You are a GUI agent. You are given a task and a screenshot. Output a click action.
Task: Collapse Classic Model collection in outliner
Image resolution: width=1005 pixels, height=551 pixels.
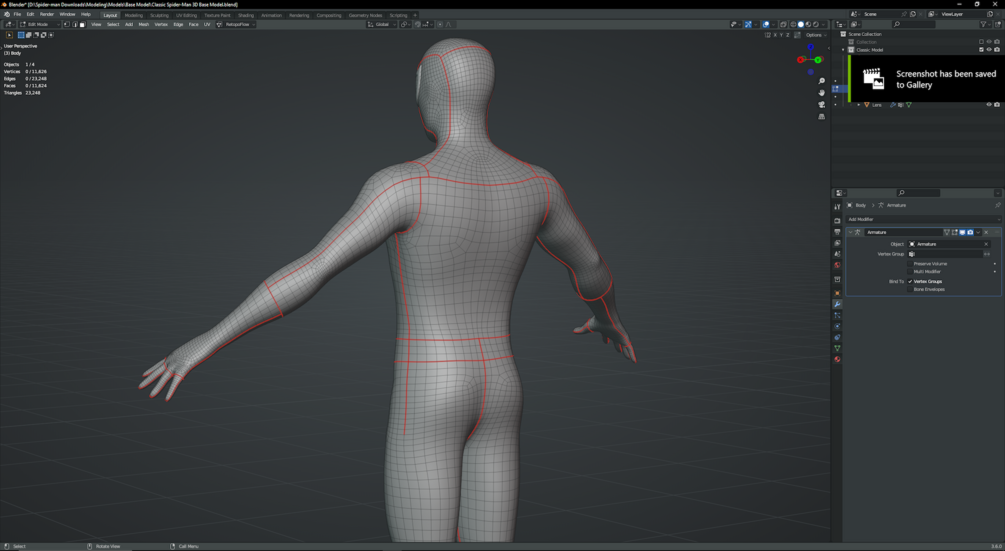click(x=843, y=50)
